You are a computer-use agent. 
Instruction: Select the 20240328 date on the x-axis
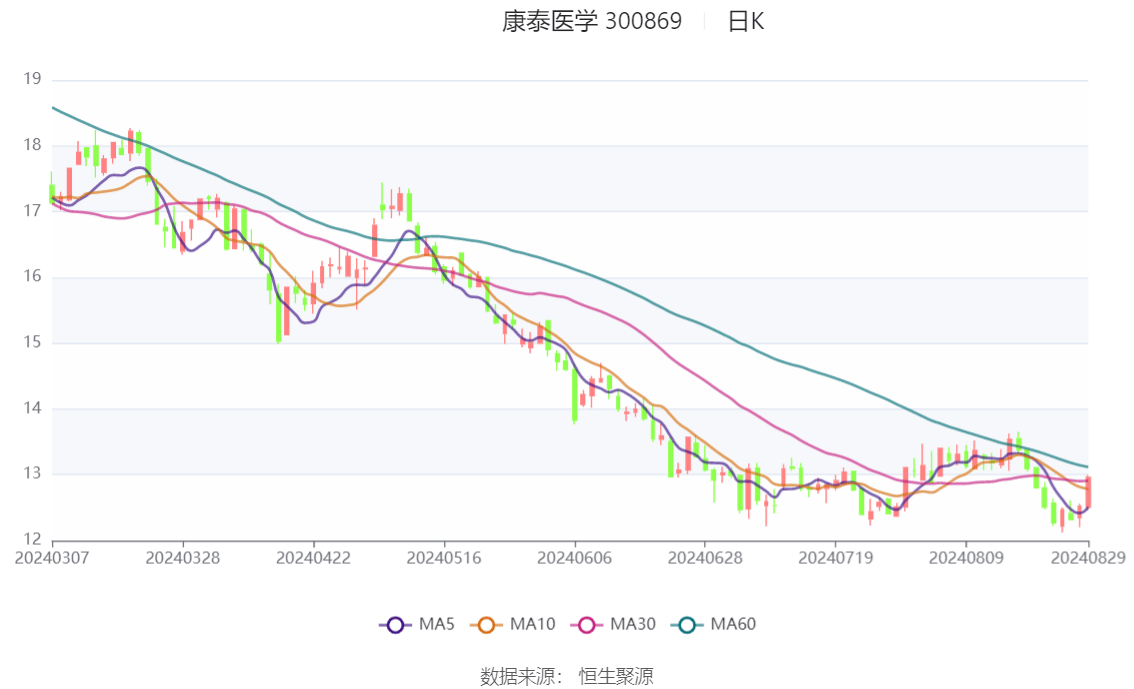182,556
